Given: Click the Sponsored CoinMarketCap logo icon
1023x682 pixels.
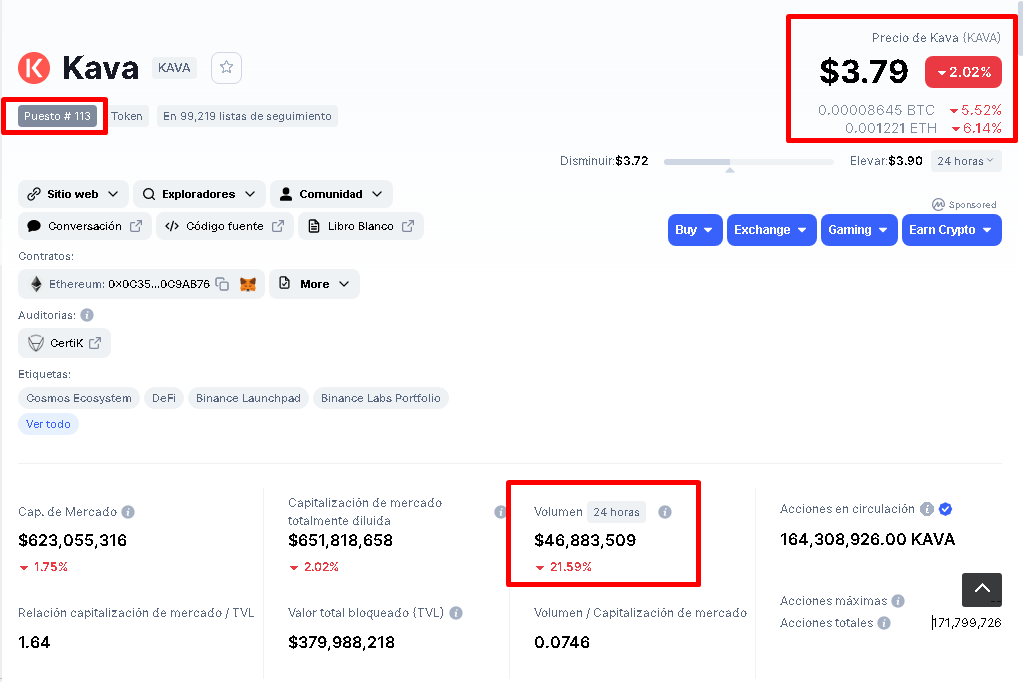Looking at the screenshot, I should point(938,204).
